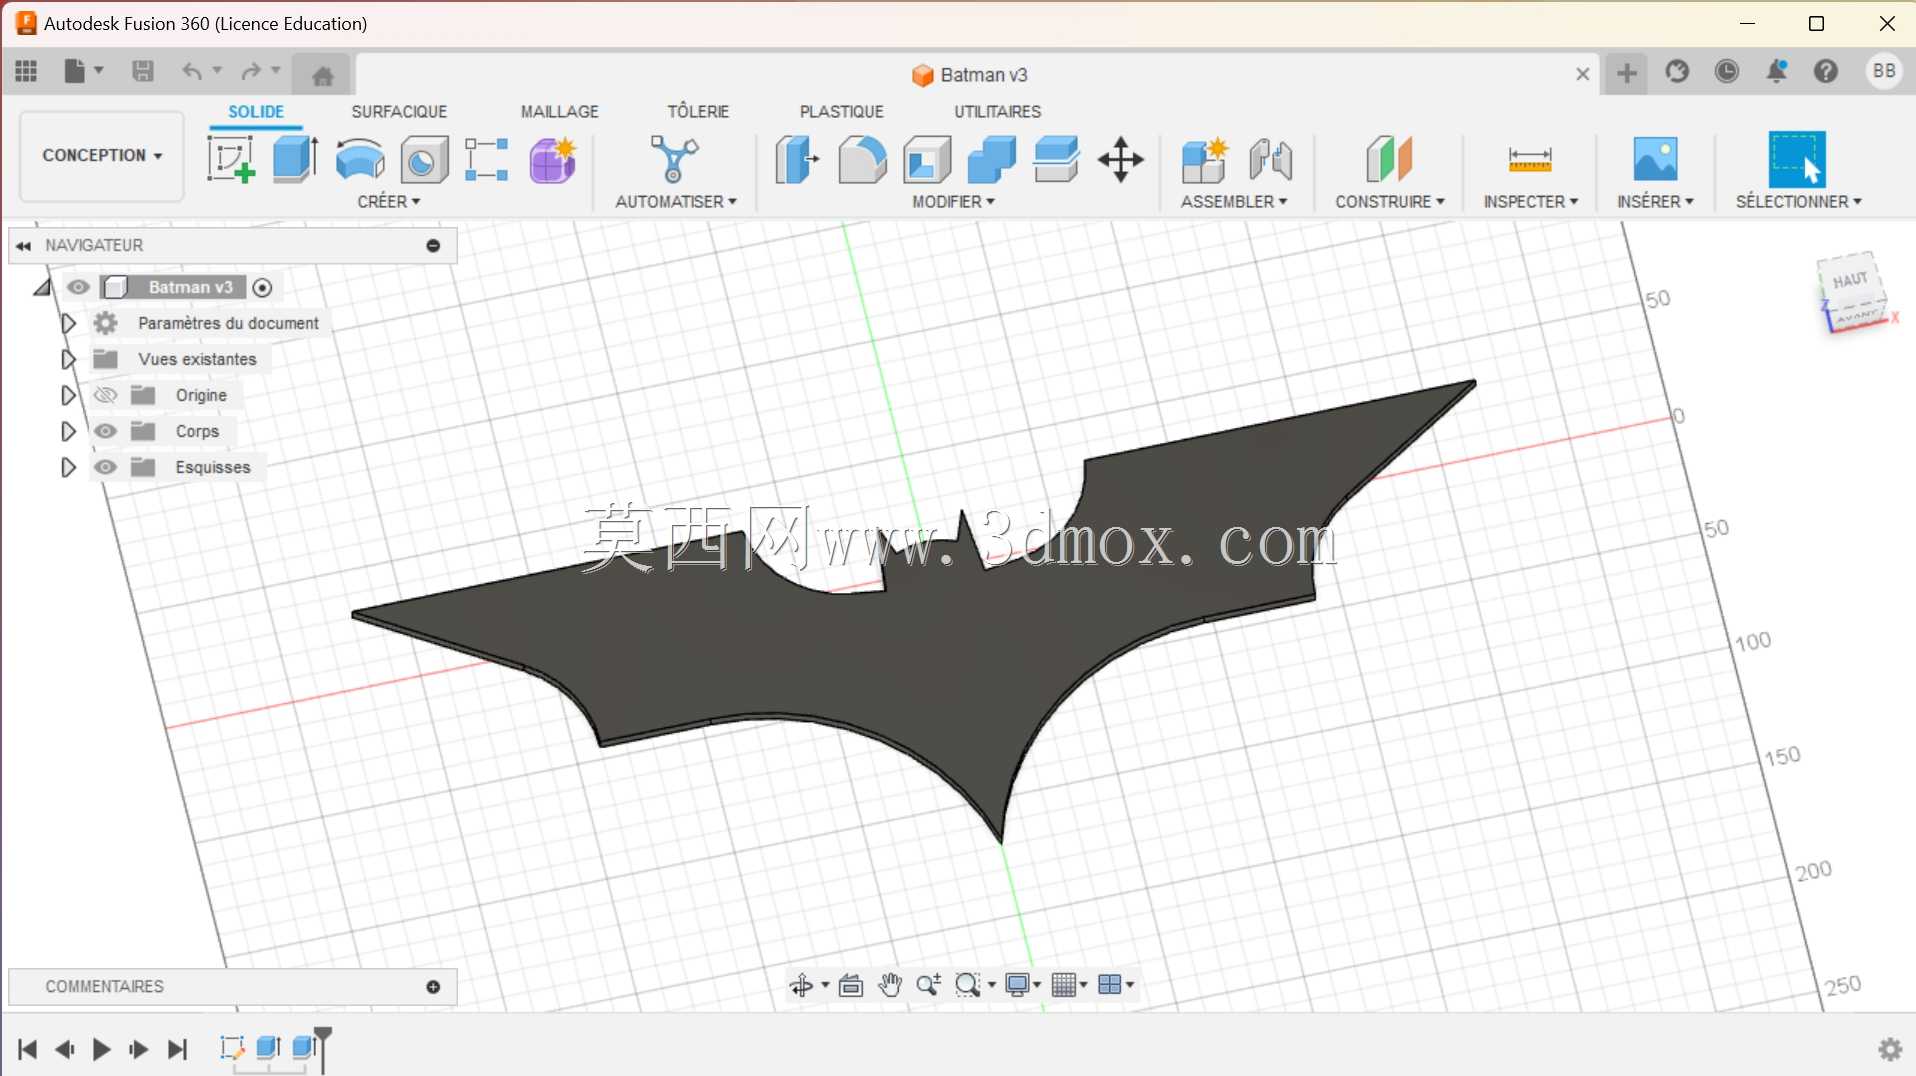
Task: Open a new design tab with plus
Action: point(1627,73)
